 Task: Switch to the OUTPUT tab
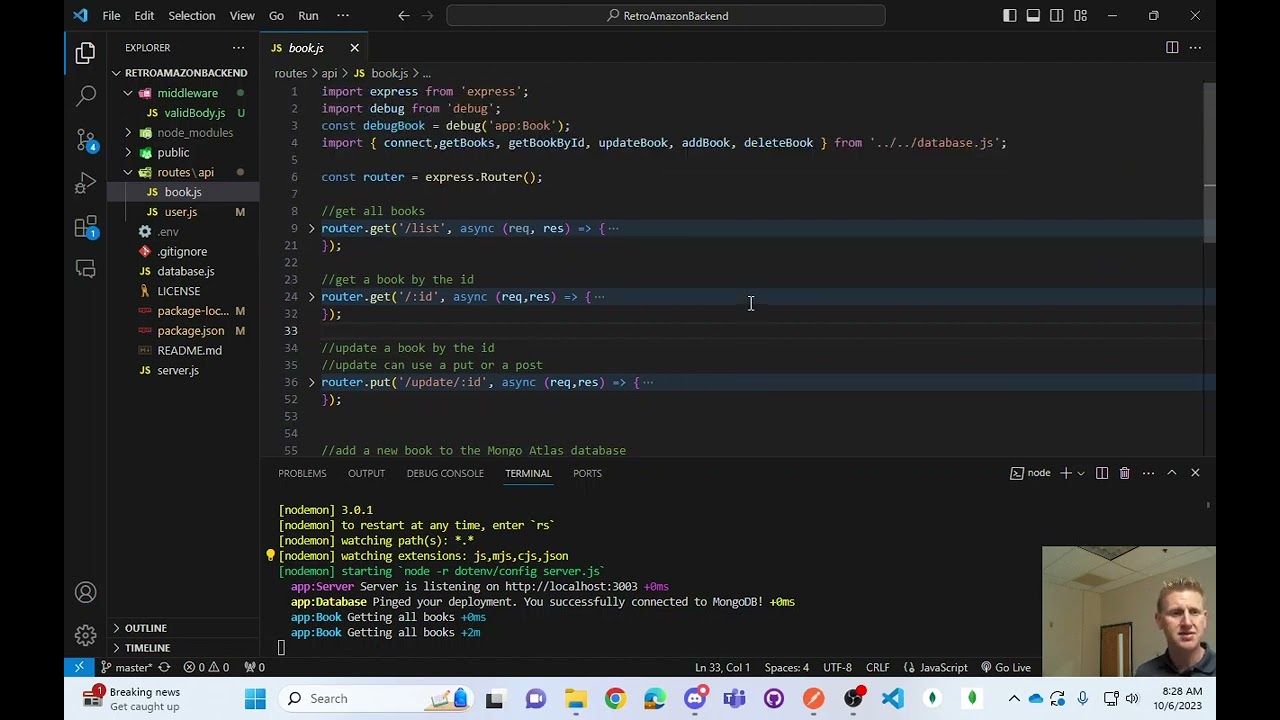tap(366, 473)
